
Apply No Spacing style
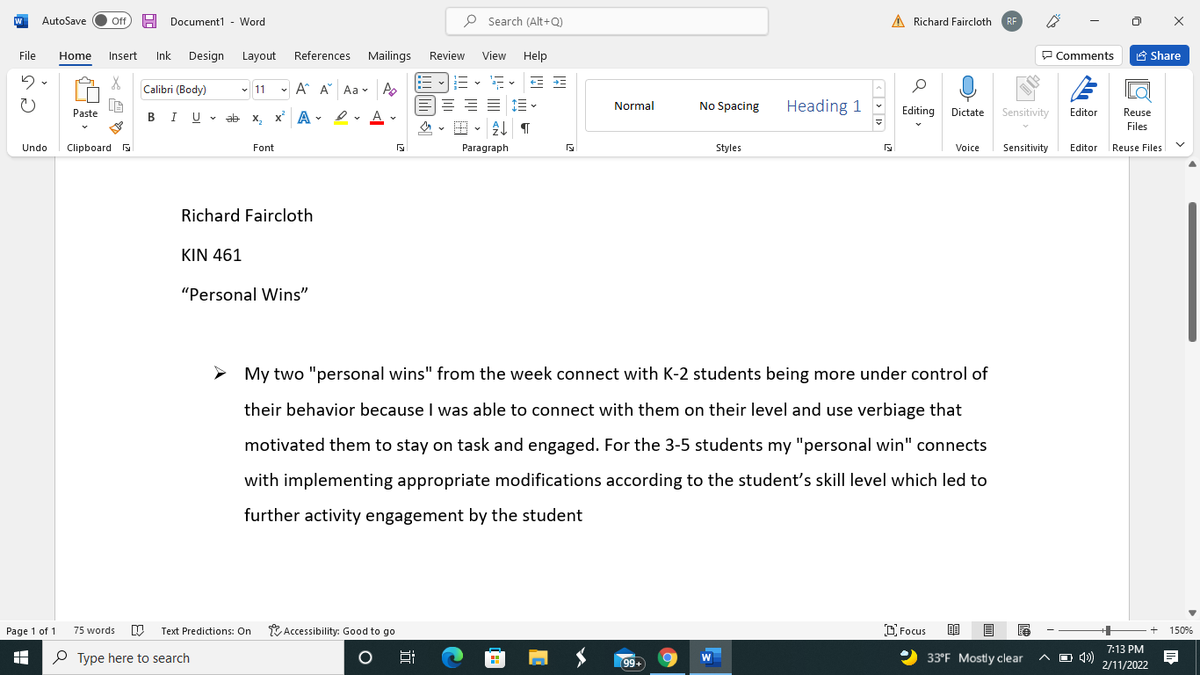coord(729,105)
